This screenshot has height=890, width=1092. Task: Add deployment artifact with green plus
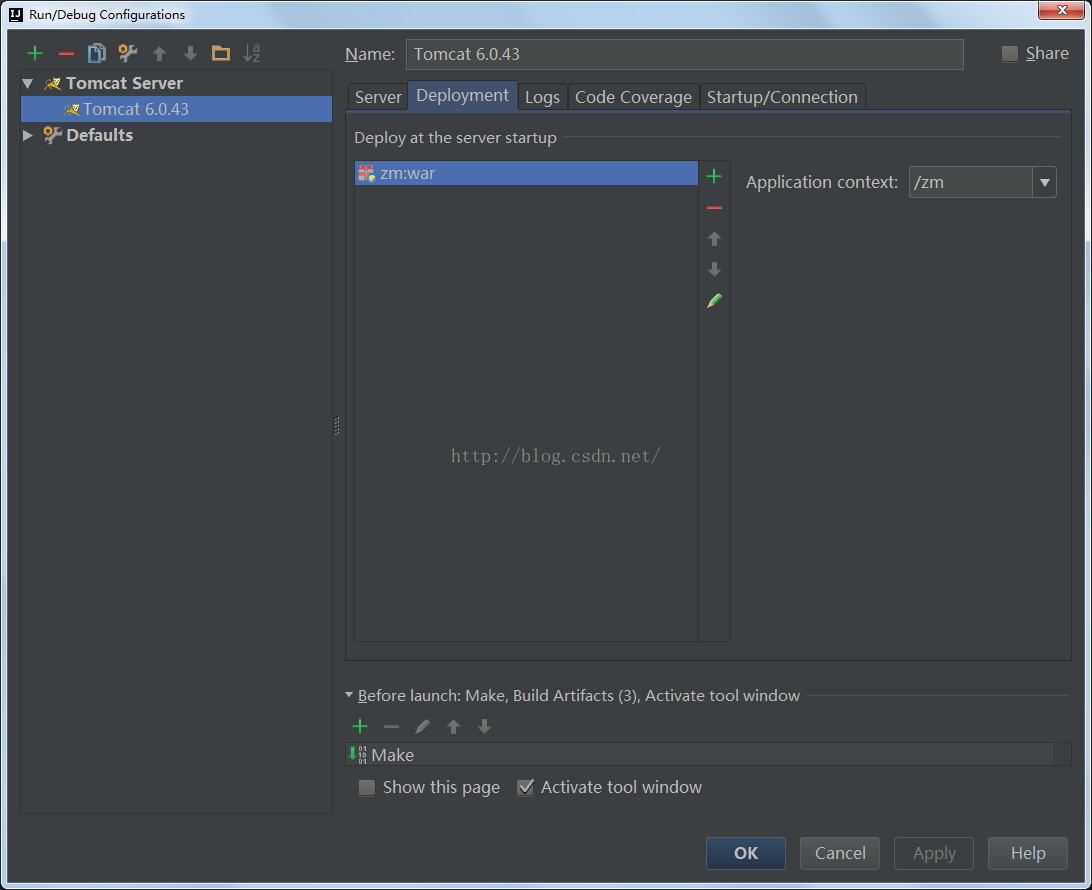(714, 176)
